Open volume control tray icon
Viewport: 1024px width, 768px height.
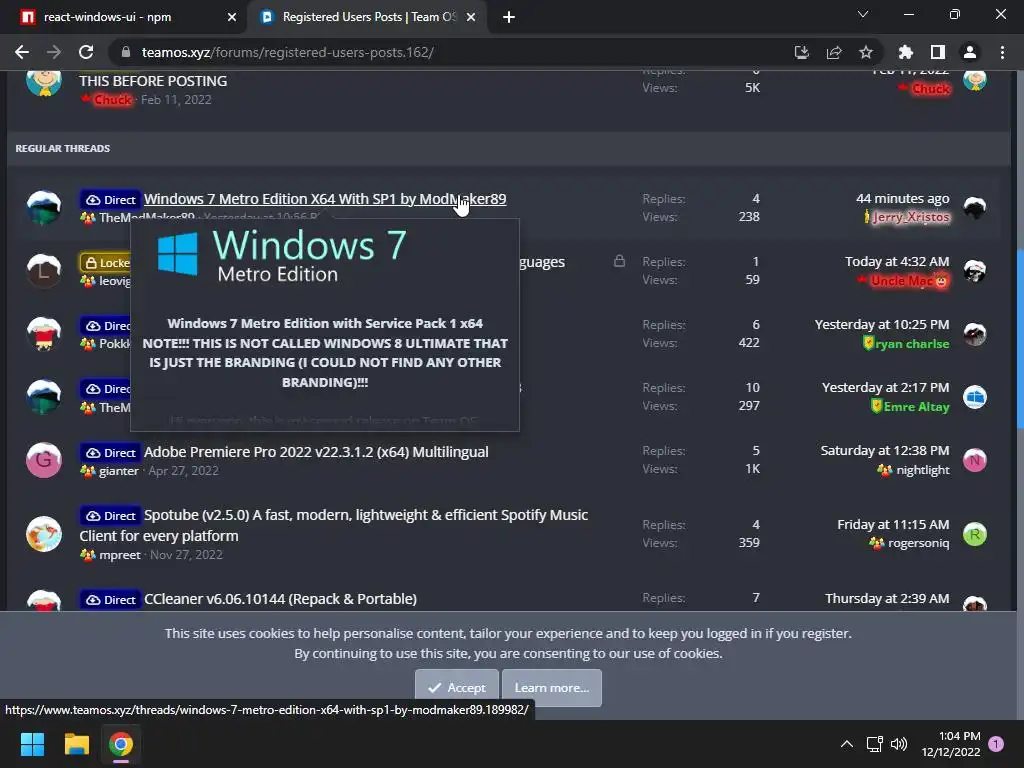pos(899,744)
